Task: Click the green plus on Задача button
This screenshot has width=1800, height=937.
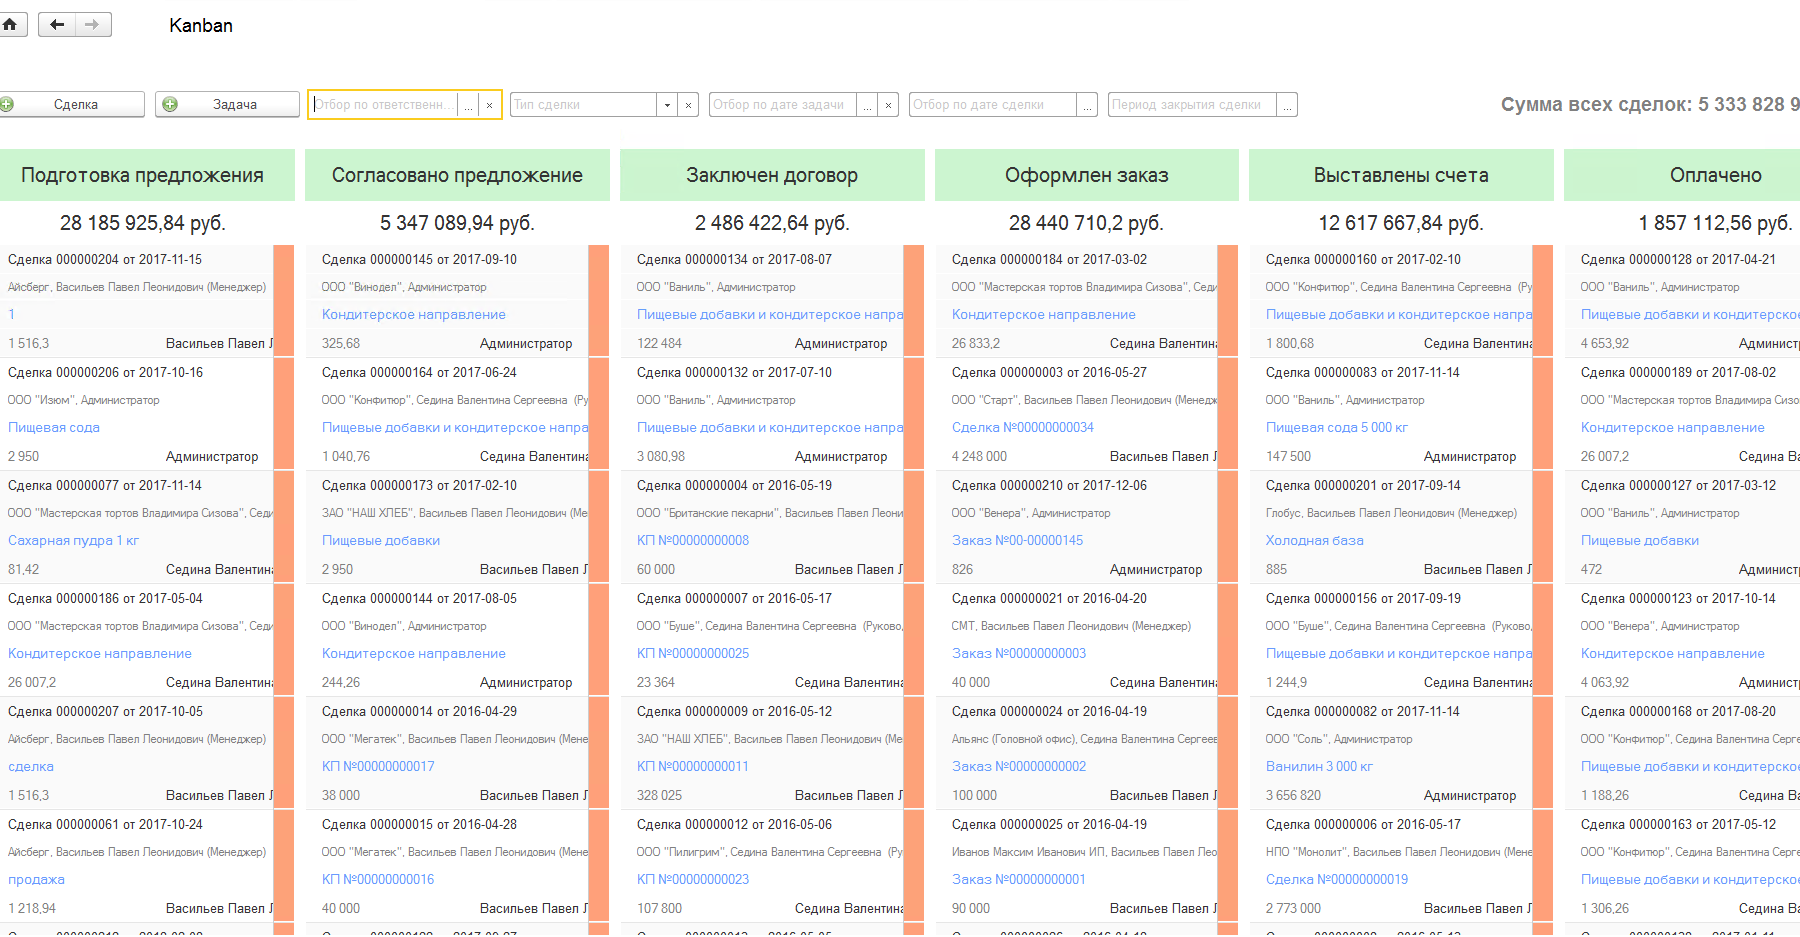Action: pos(170,104)
